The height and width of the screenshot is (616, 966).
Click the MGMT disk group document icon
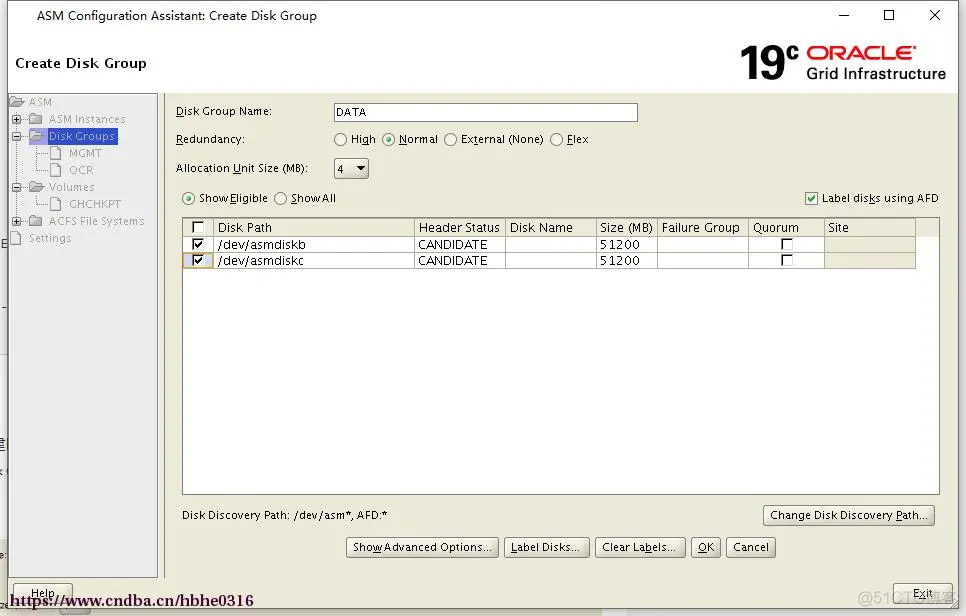(56, 153)
